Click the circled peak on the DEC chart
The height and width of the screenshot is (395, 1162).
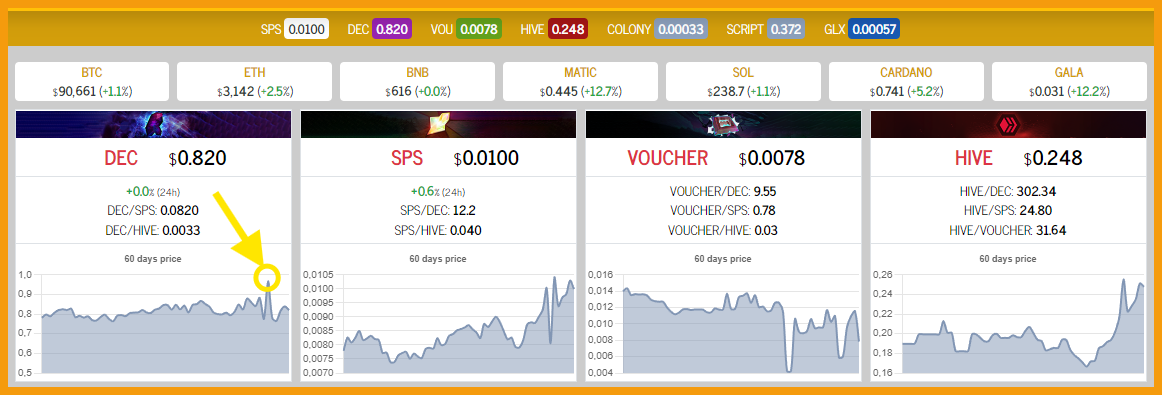[267, 279]
